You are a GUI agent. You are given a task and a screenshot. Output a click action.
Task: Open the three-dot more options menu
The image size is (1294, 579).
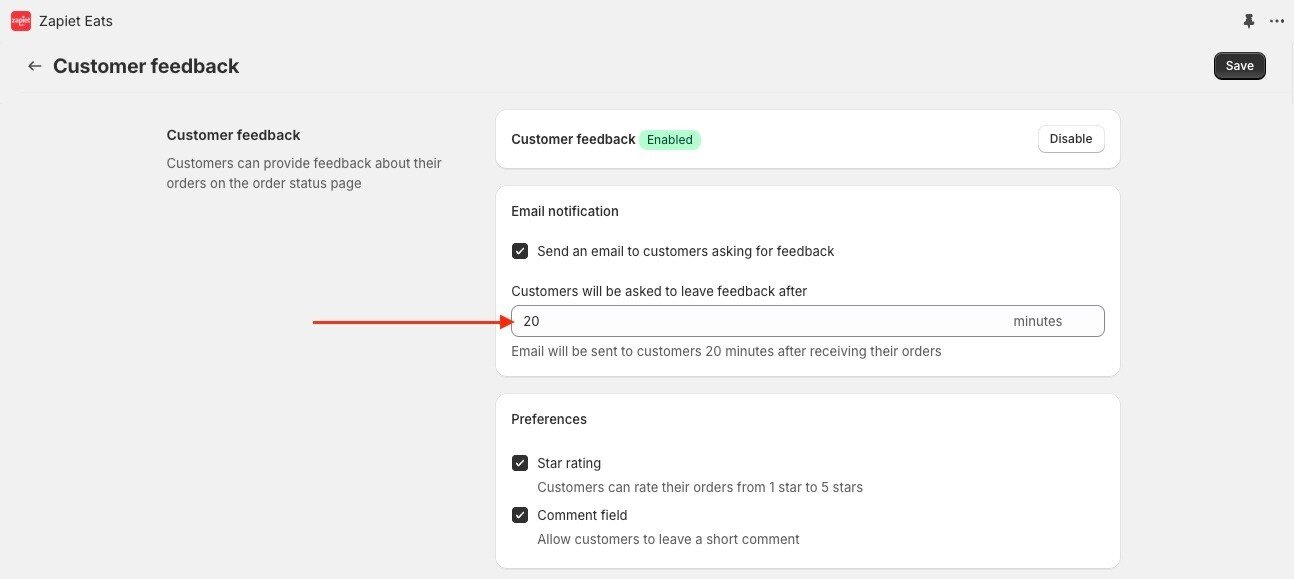[x=1276, y=21]
